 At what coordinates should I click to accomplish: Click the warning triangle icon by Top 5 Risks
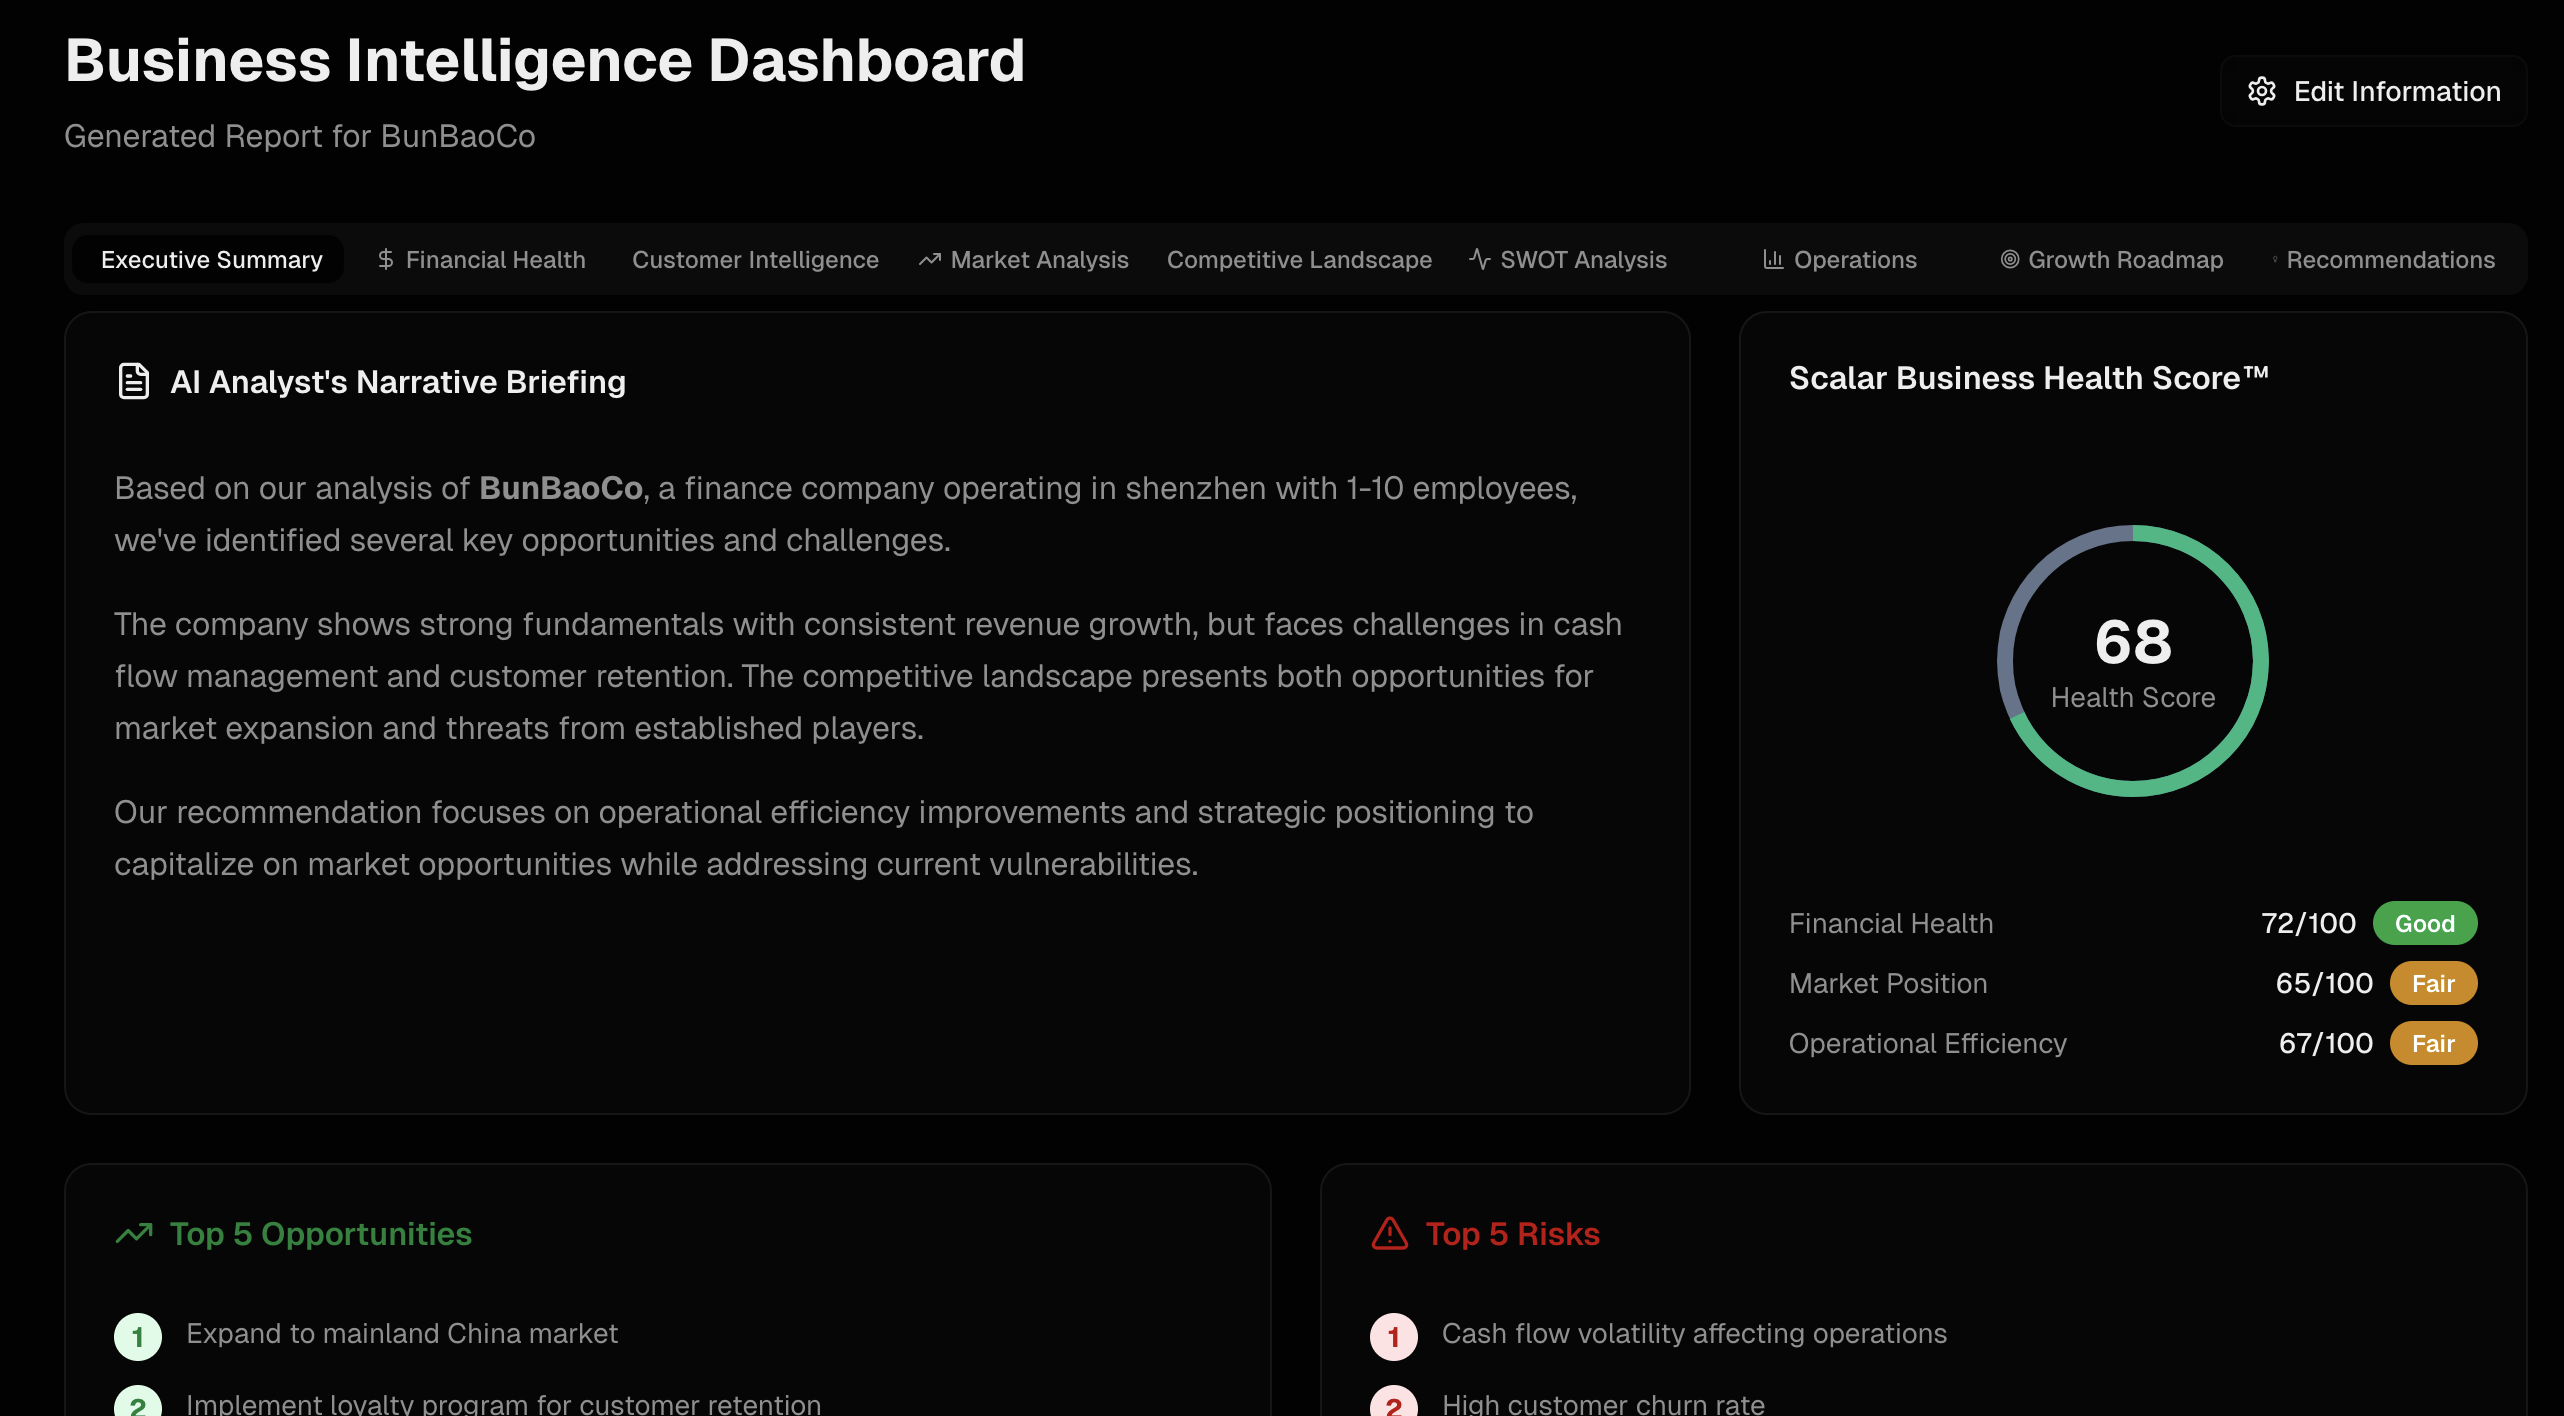(x=1390, y=1234)
